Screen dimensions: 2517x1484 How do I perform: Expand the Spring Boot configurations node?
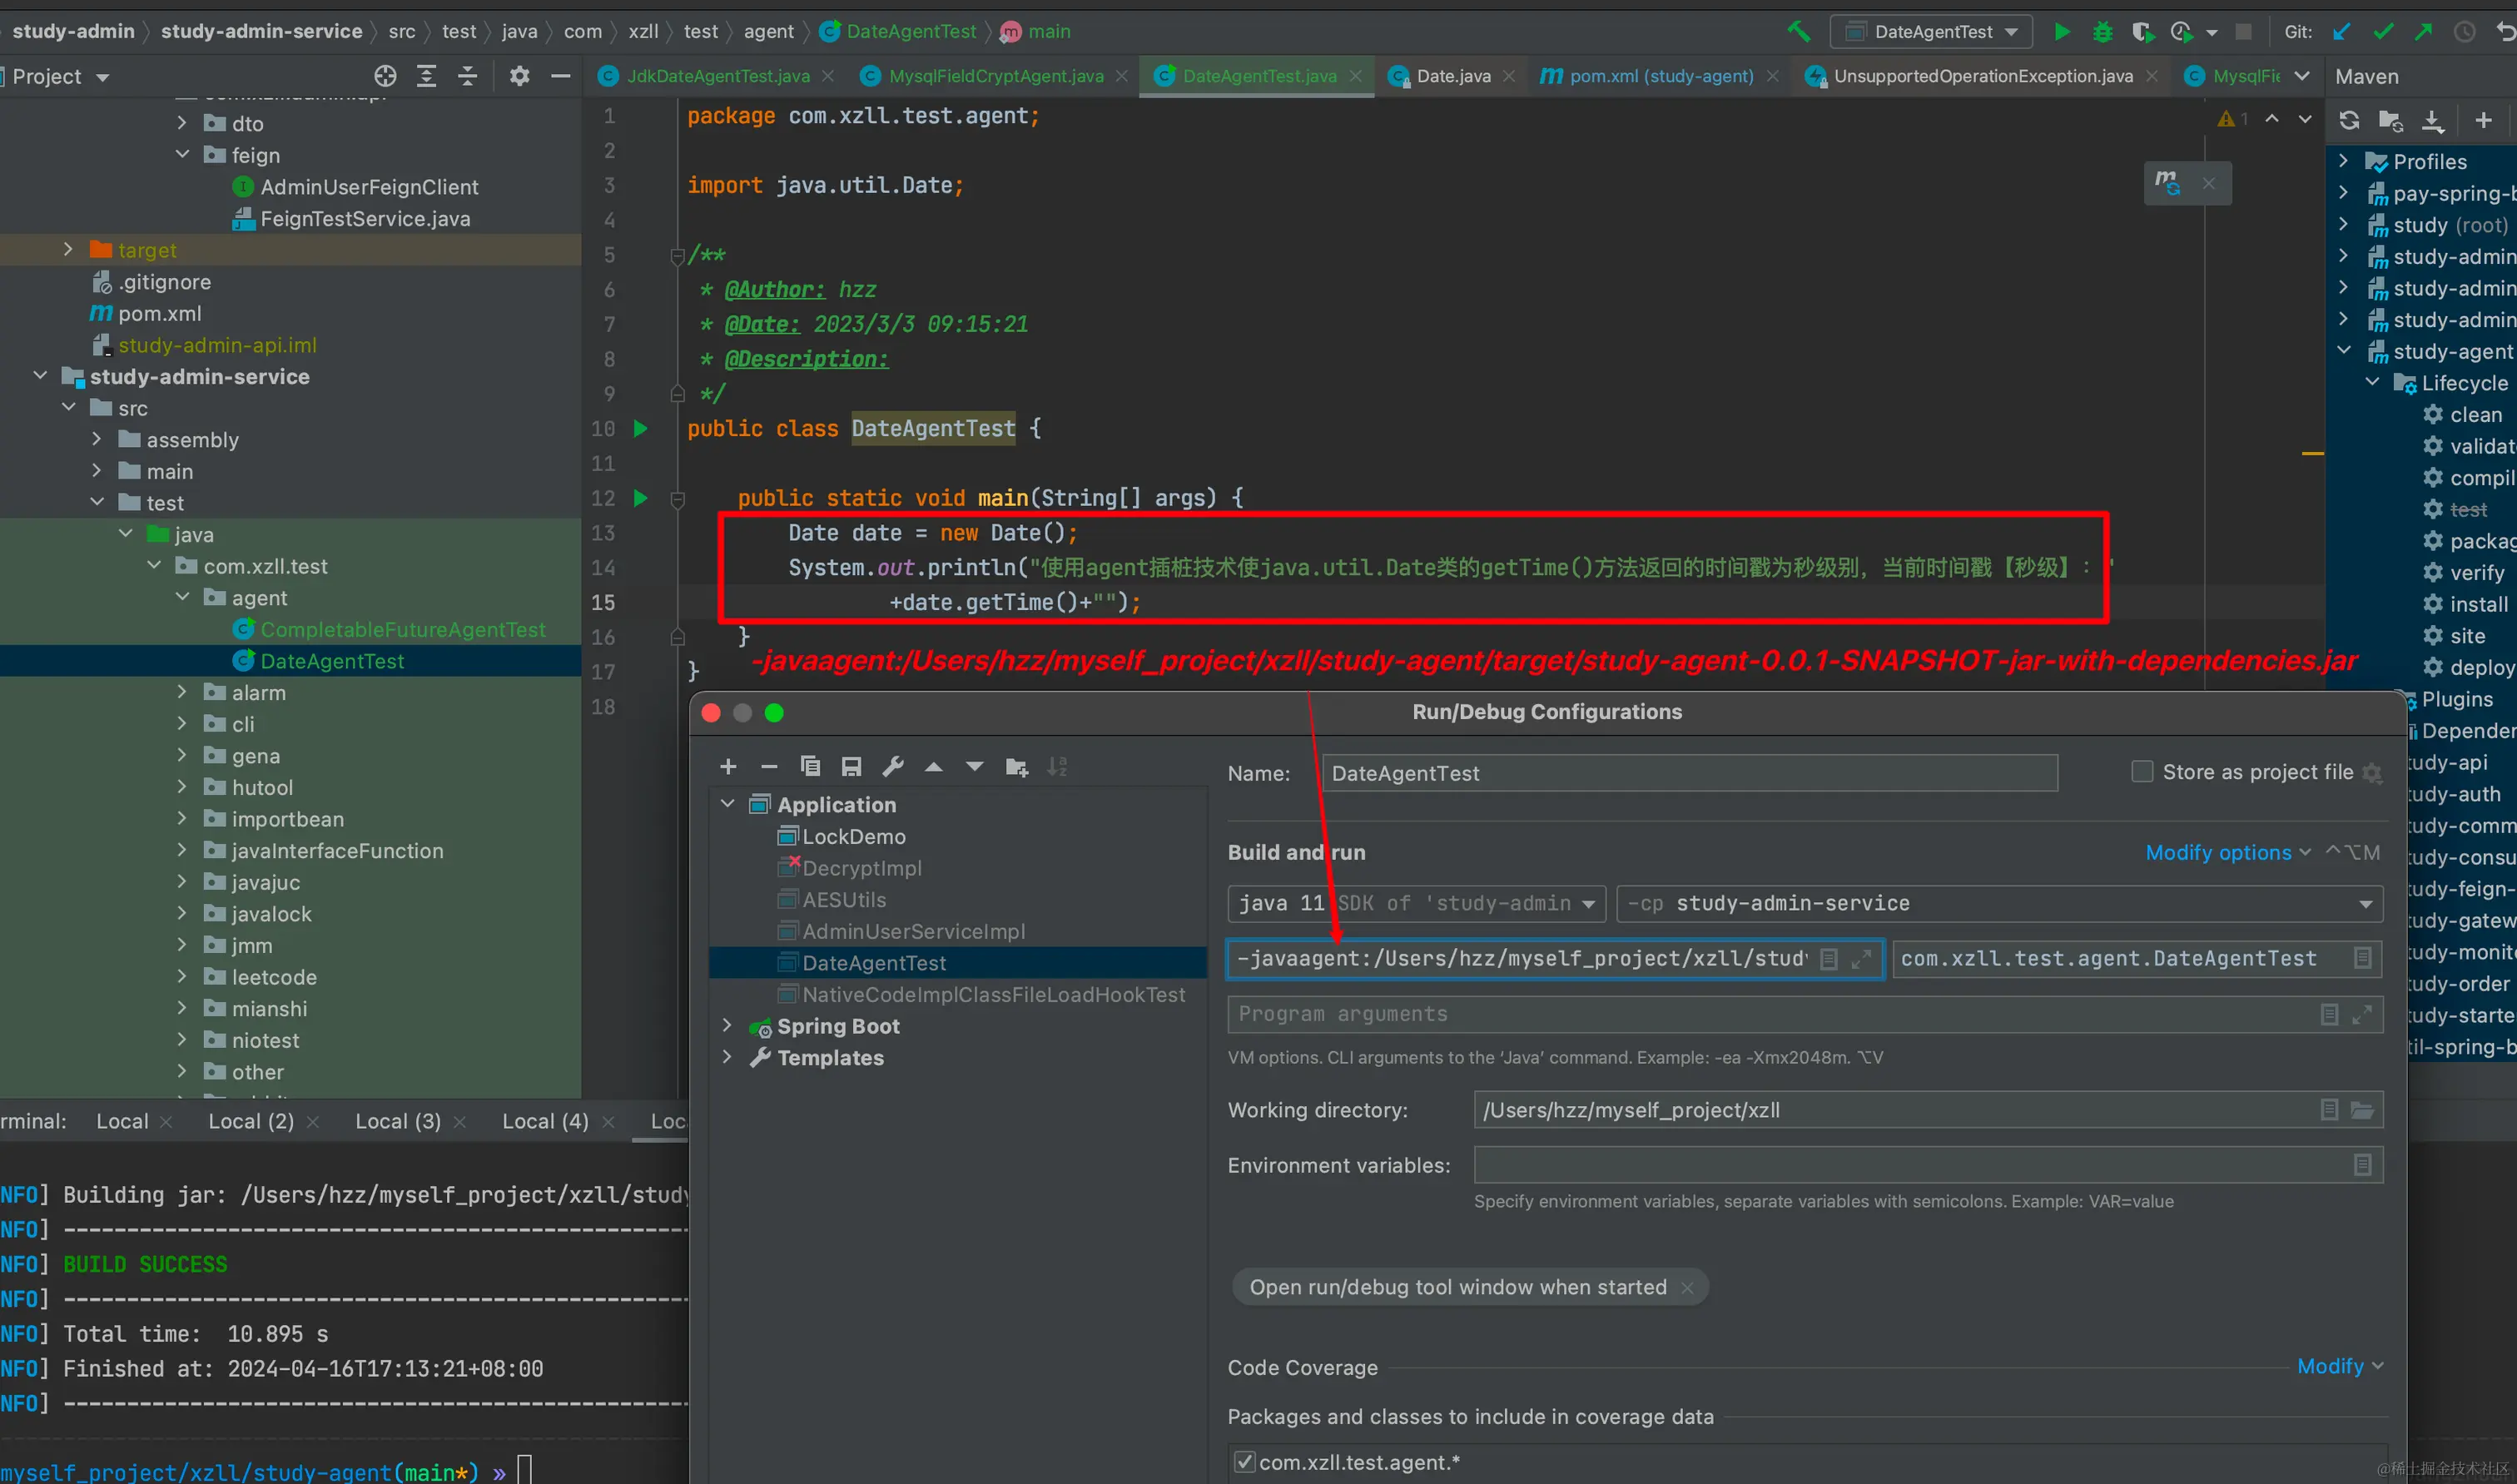727,1026
